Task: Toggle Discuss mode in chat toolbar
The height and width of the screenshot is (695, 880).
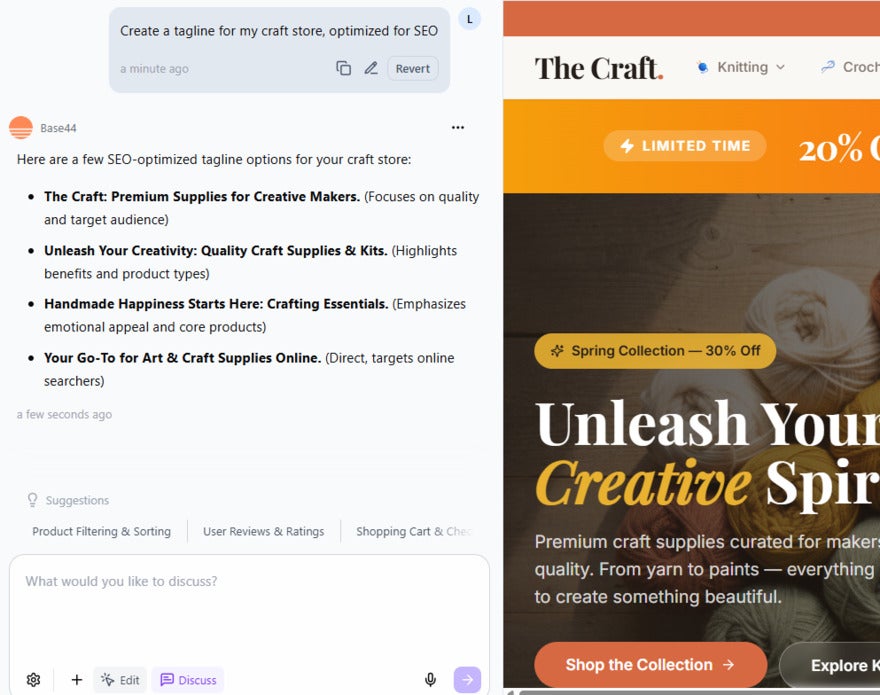Action: tap(188, 680)
